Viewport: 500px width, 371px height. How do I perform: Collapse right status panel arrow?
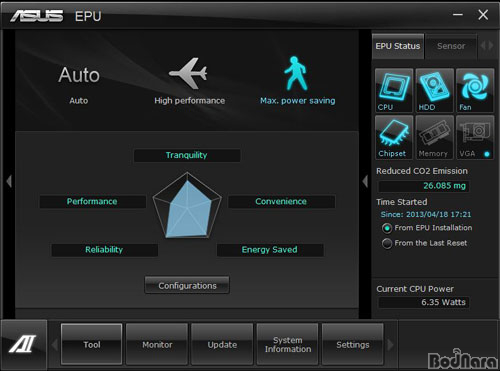(365, 181)
